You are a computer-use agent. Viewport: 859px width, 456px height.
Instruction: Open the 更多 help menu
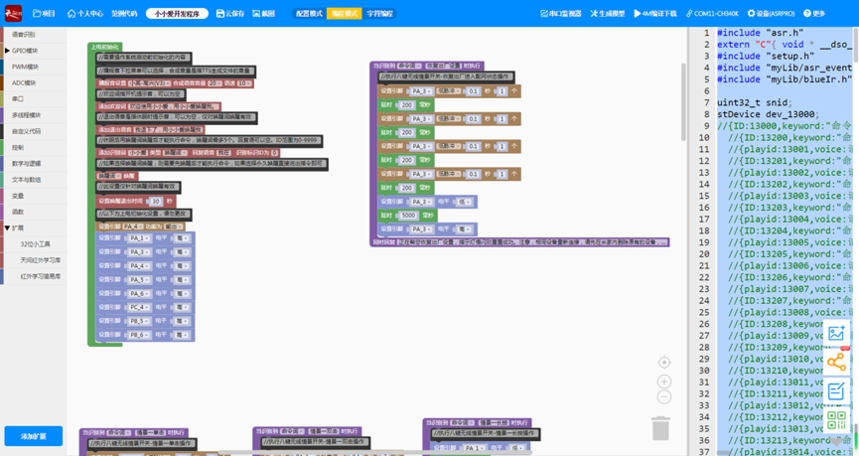coord(814,13)
